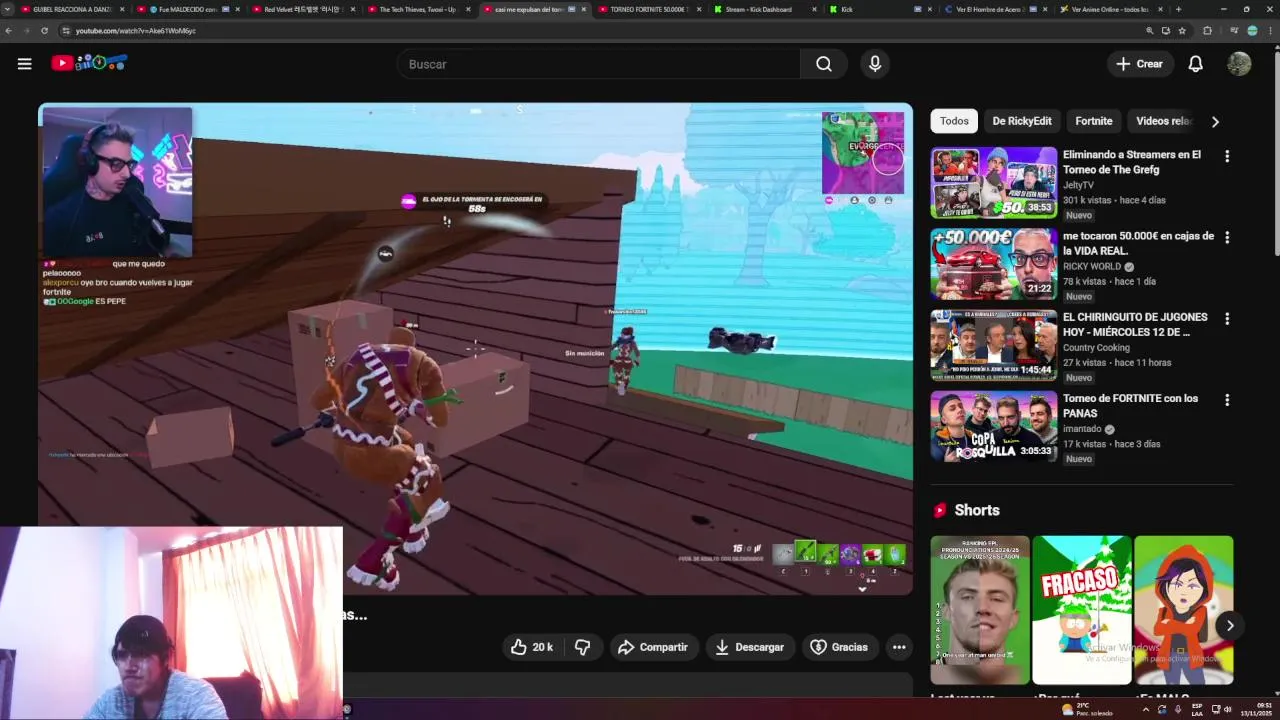Bookmark this page with the star

[1183, 31]
